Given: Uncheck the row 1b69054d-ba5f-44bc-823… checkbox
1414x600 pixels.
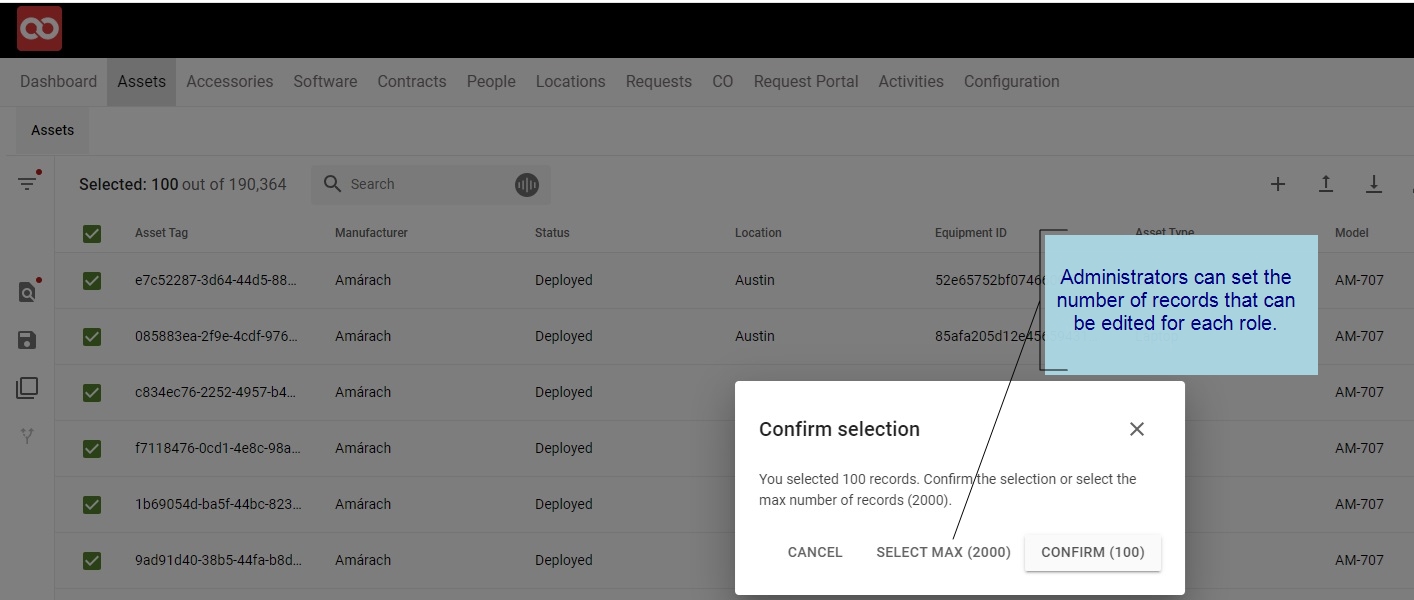Looking at the screenshot, I should [x=92, y=505].
